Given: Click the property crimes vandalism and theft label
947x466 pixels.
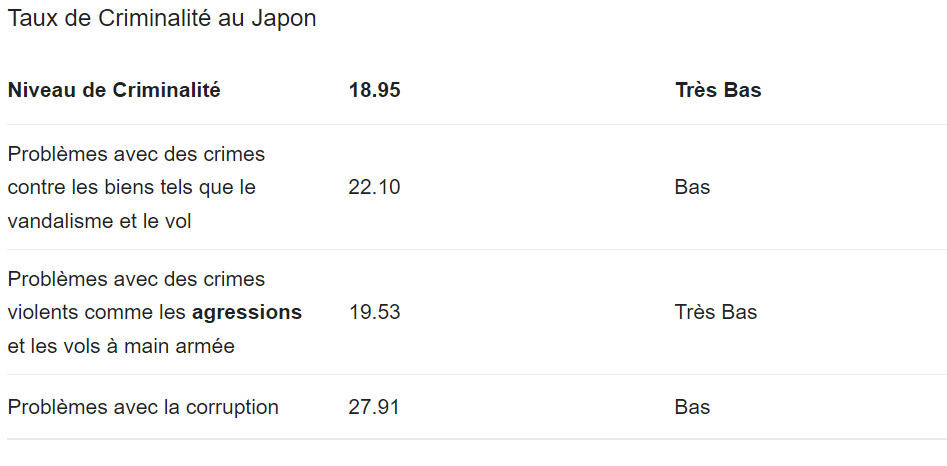Looking at the screenshot, I should click(x=136, y=187).
